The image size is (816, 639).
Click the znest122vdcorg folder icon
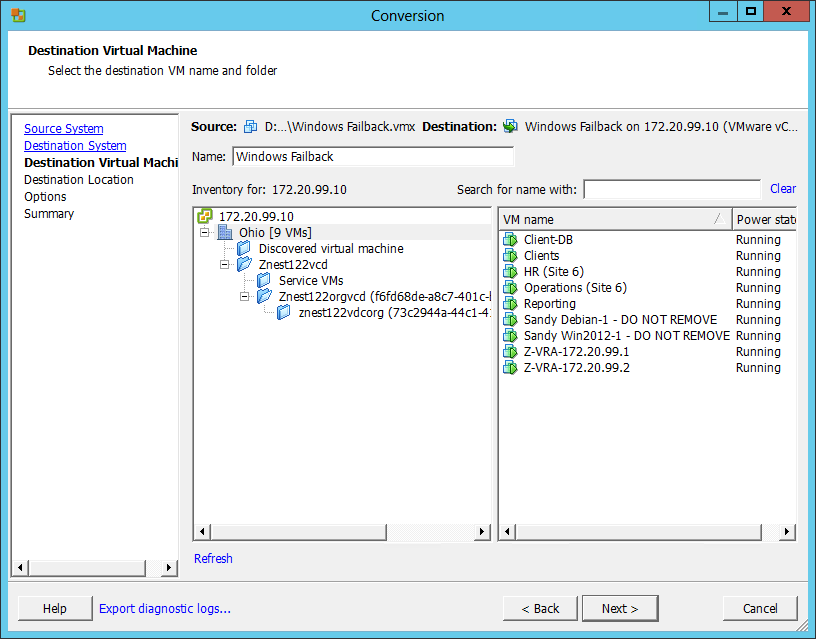(284, 312)
